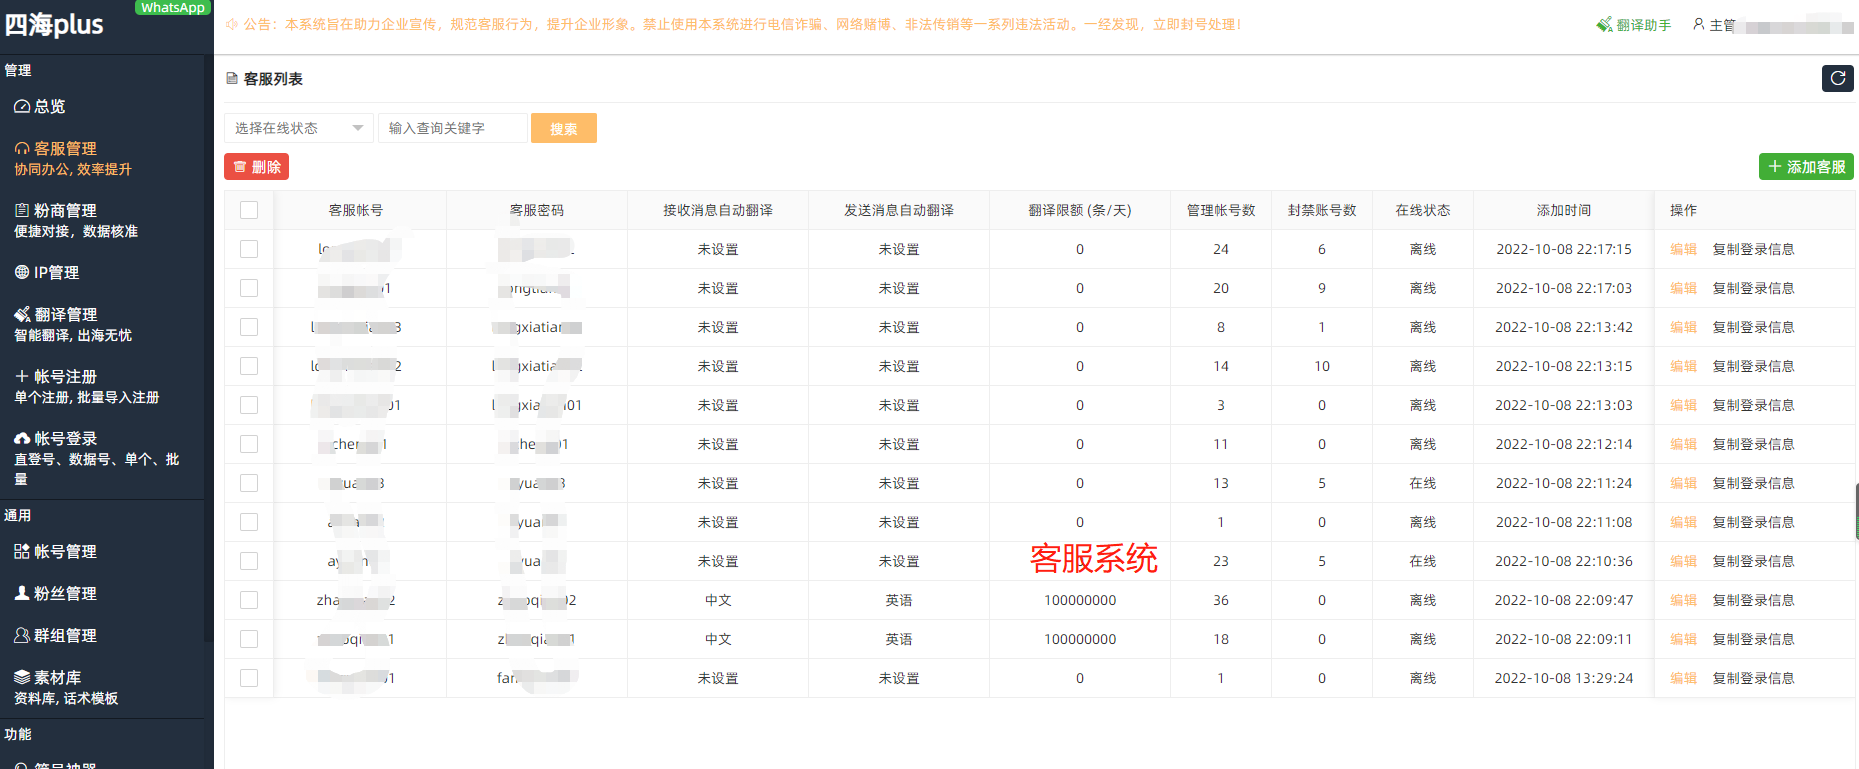Click 编辑 for row 2022-10-08 22:09:47
Image resolution: width=1859 pixels, height=769 pixels.
pyautogui.click(x=1683, y=600)
